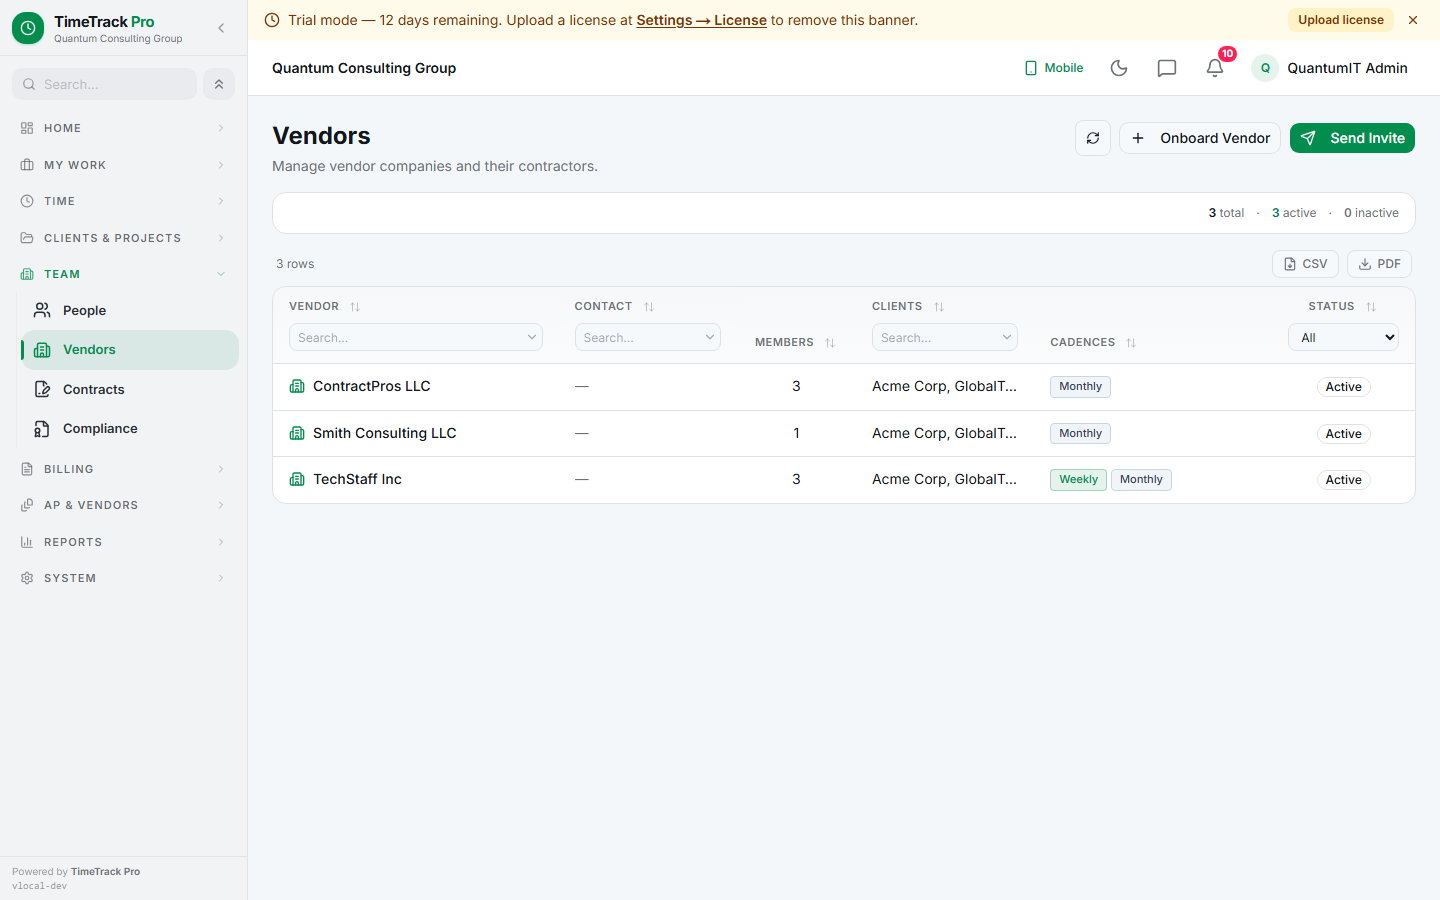The width and height of the screenshot is (1440, 900).
Task: Click the Send Invite button
Action: (1352, 138)
